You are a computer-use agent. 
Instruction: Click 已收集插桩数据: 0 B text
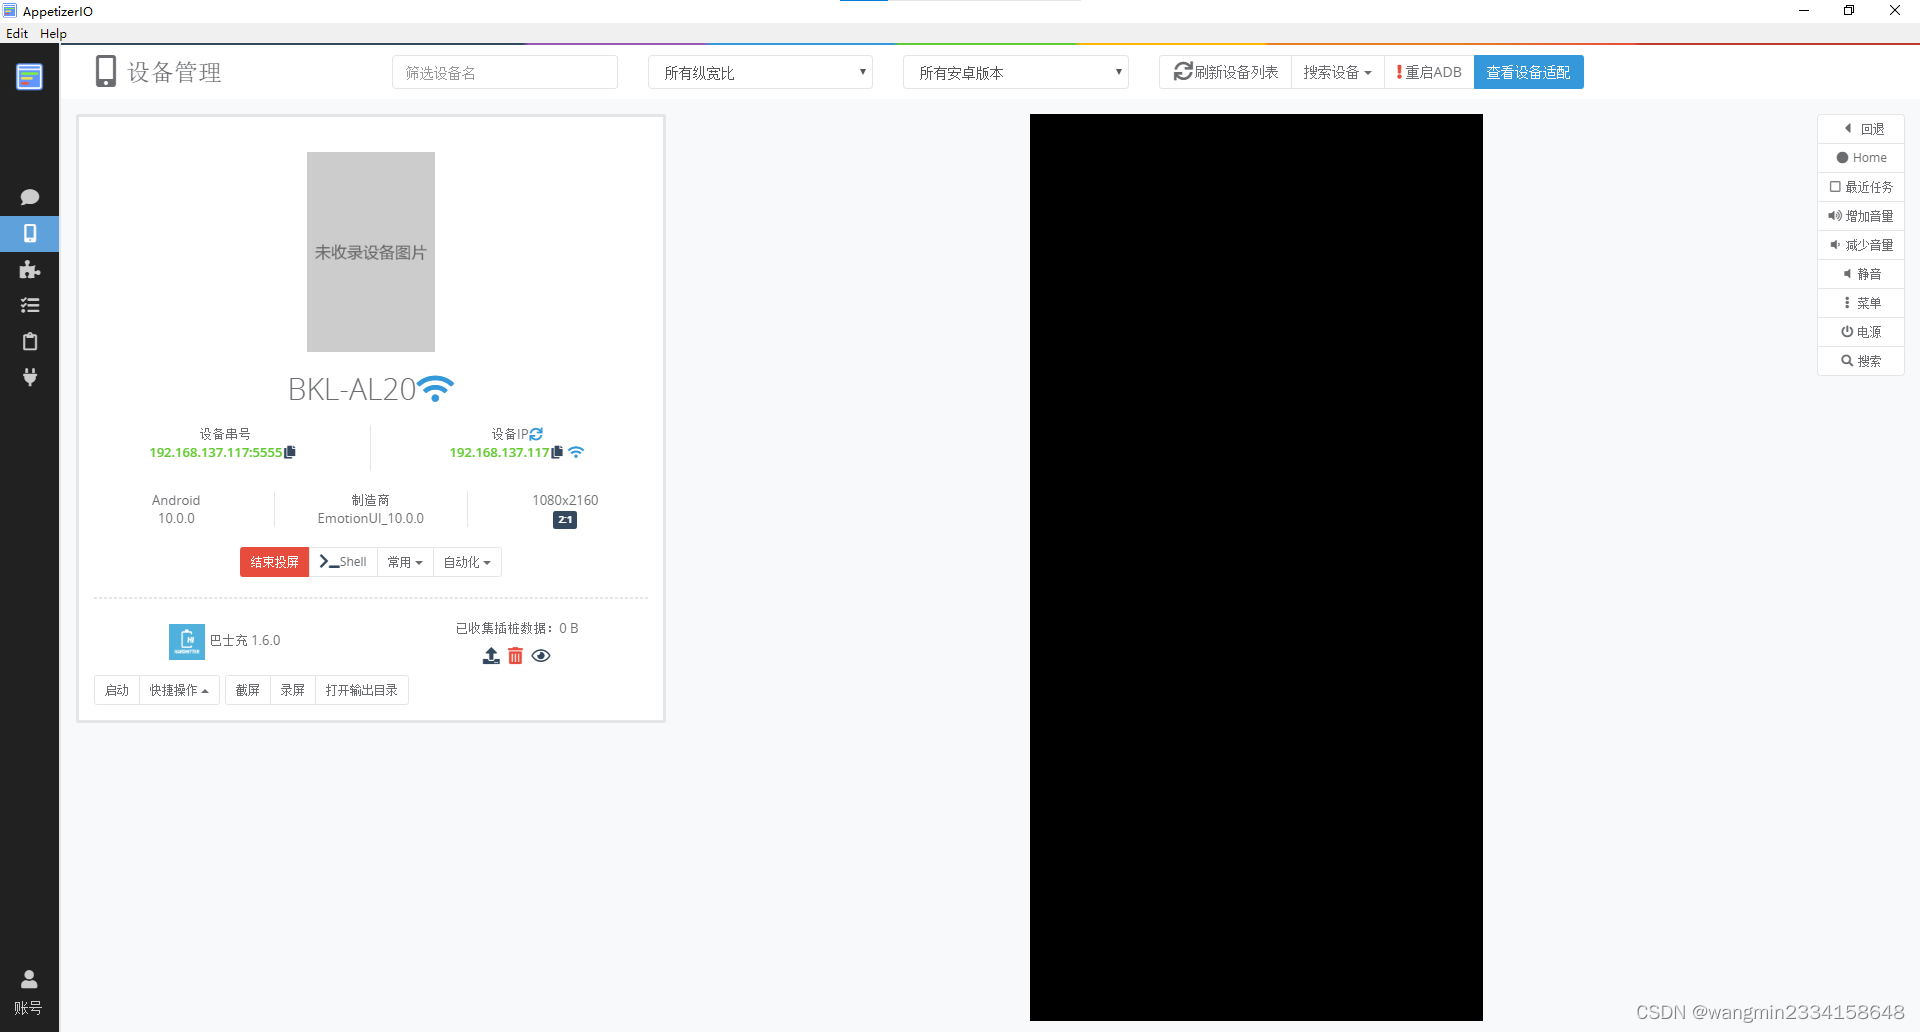[517, 629]
